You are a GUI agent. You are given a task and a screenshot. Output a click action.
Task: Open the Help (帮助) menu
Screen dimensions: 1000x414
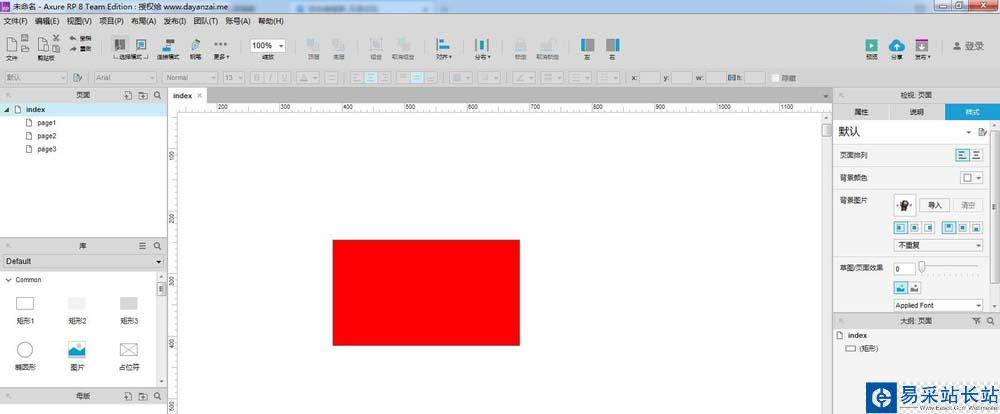[x=271, y=21]
